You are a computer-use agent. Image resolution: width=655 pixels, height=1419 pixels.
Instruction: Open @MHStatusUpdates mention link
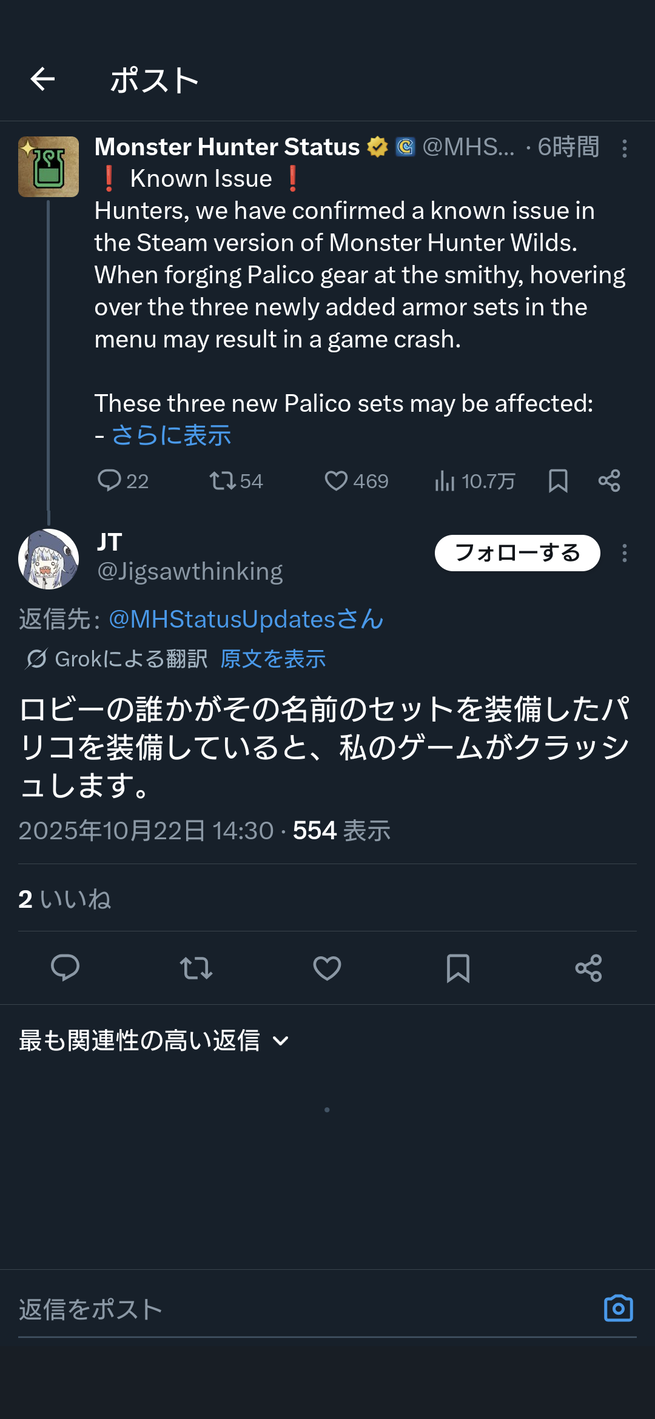(246, 619)
